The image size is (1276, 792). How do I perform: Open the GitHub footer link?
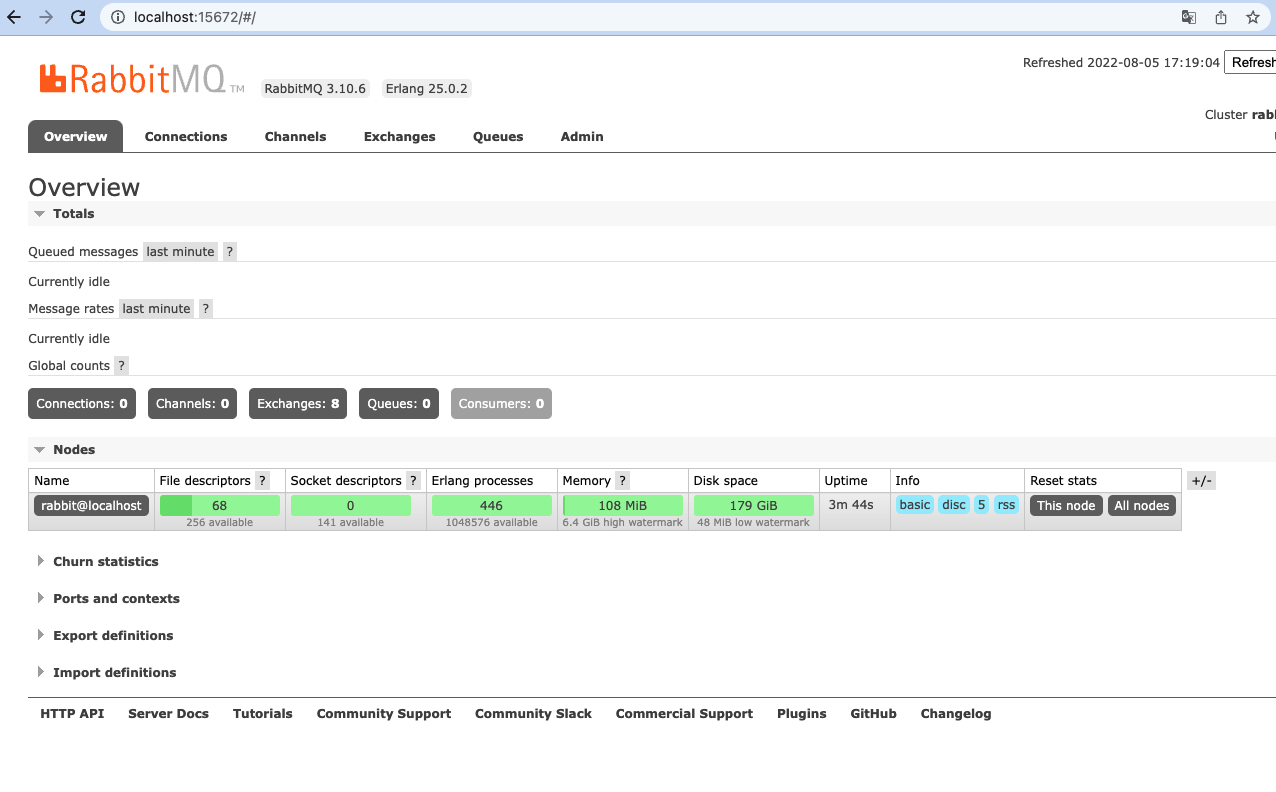pos(874,714)
